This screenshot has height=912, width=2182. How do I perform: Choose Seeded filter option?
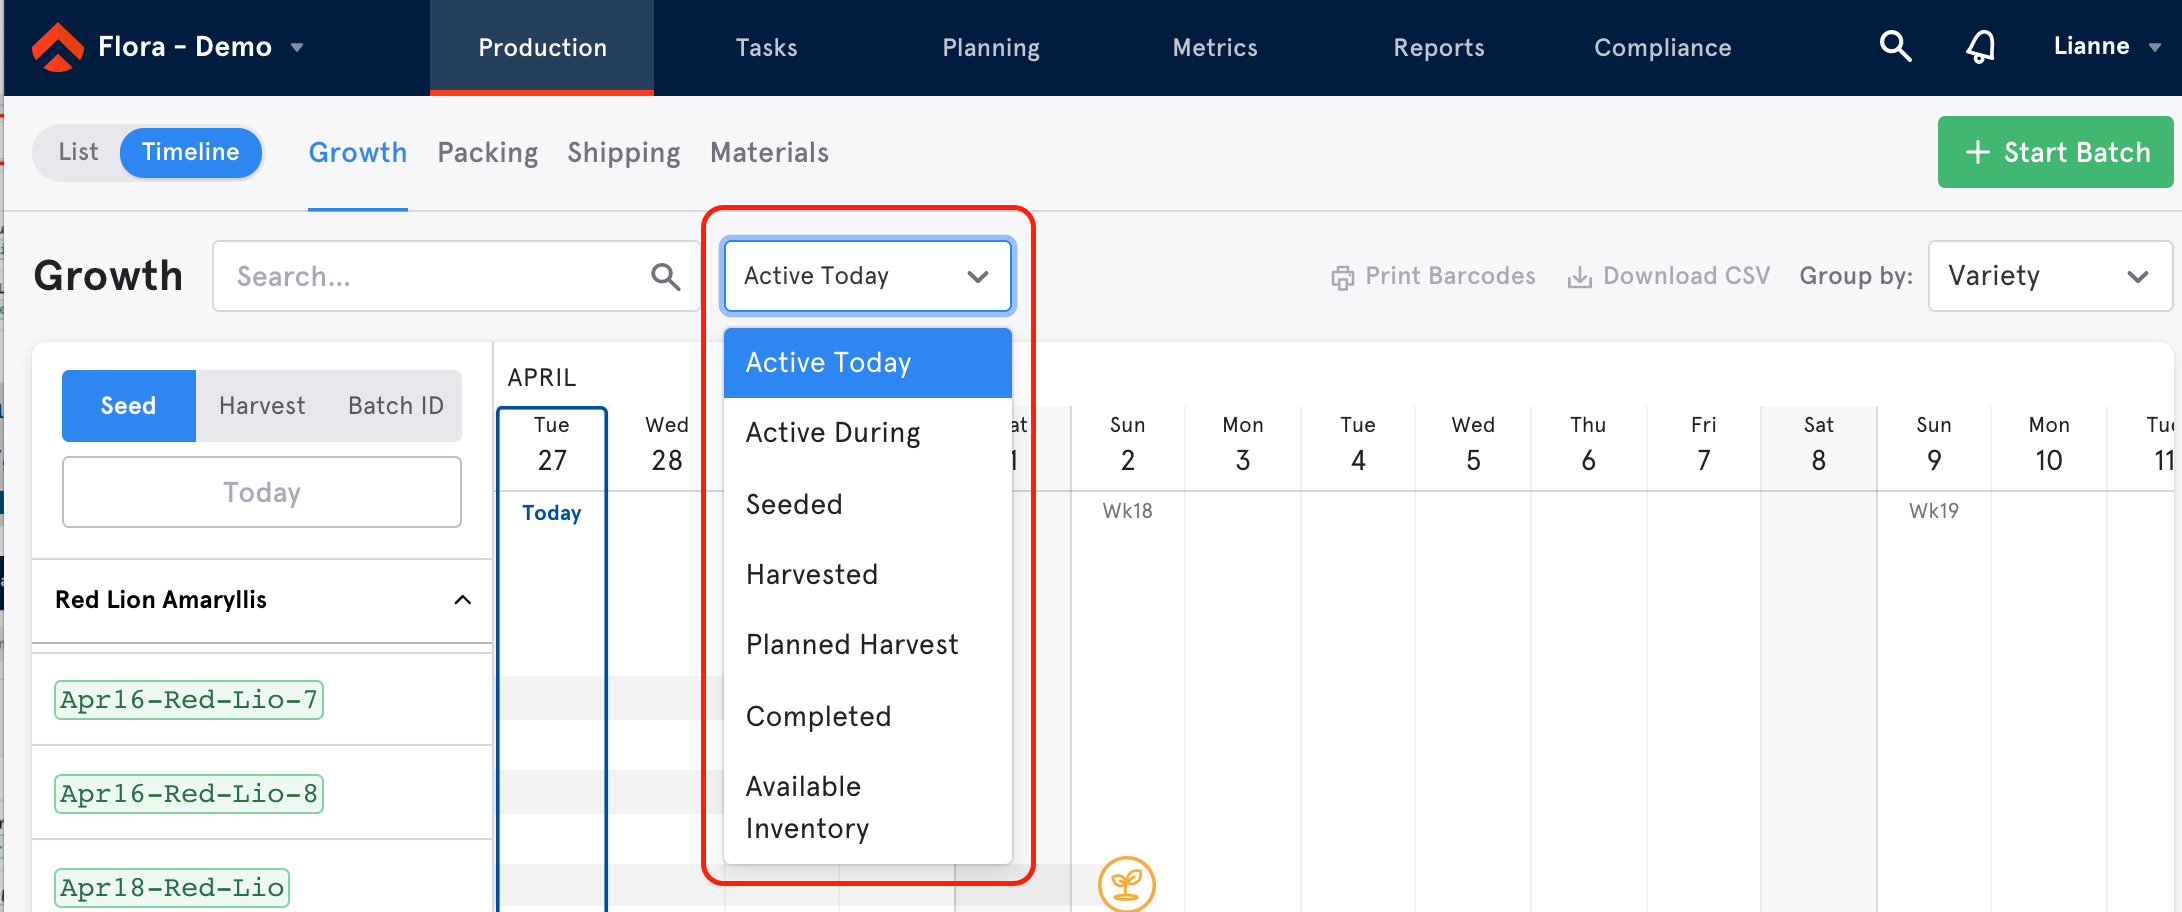pos(868,504)
